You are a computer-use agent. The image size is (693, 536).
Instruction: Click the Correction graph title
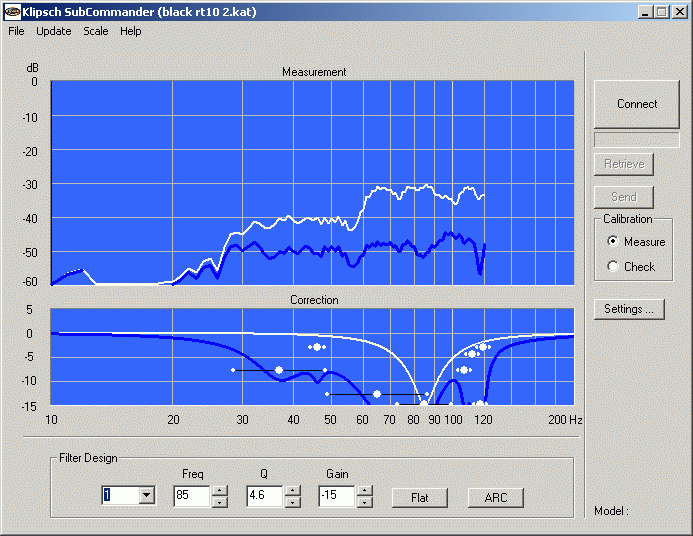[x=314, y=300]
